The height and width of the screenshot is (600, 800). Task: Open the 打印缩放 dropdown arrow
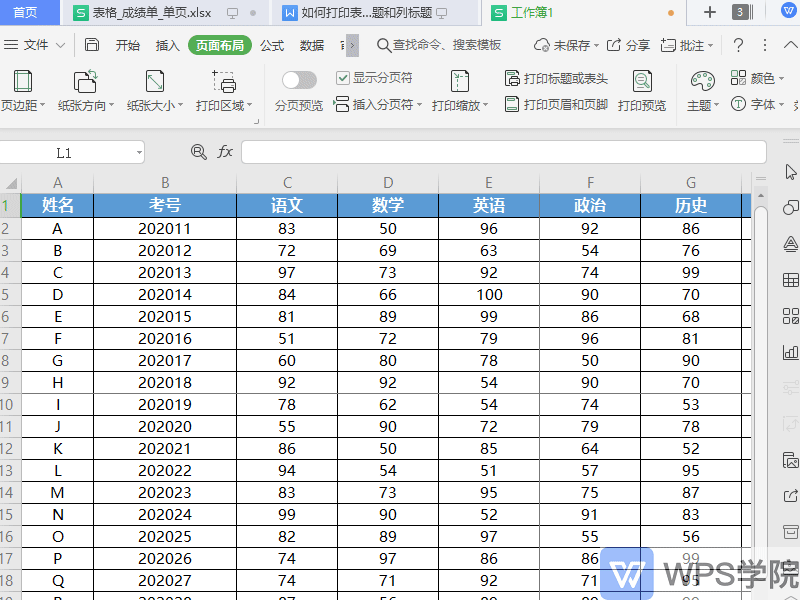[x=485, y=105]
